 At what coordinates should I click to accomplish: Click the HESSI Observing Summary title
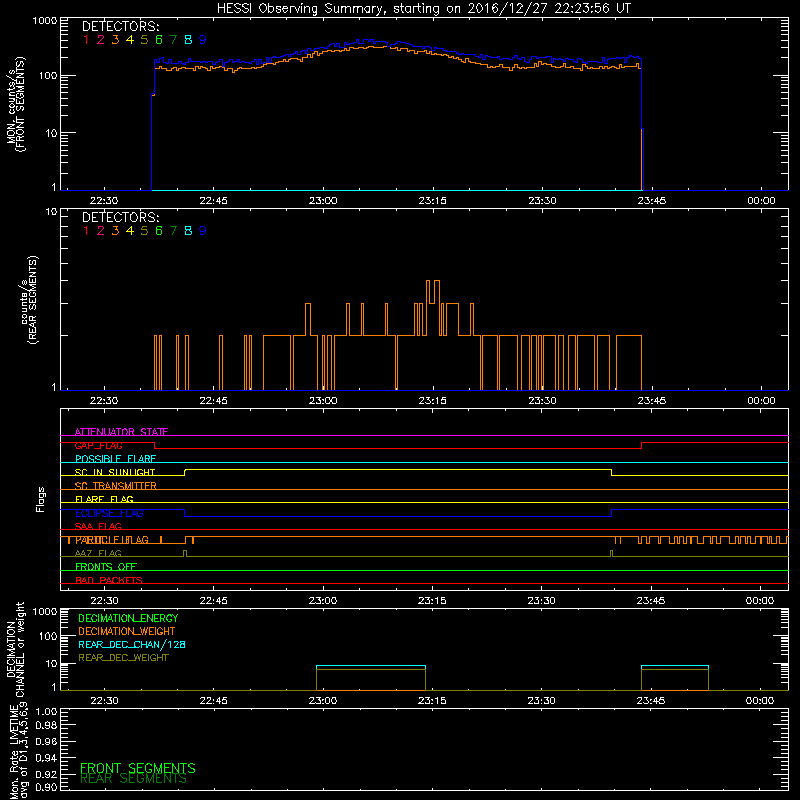[x=423, y=9]
